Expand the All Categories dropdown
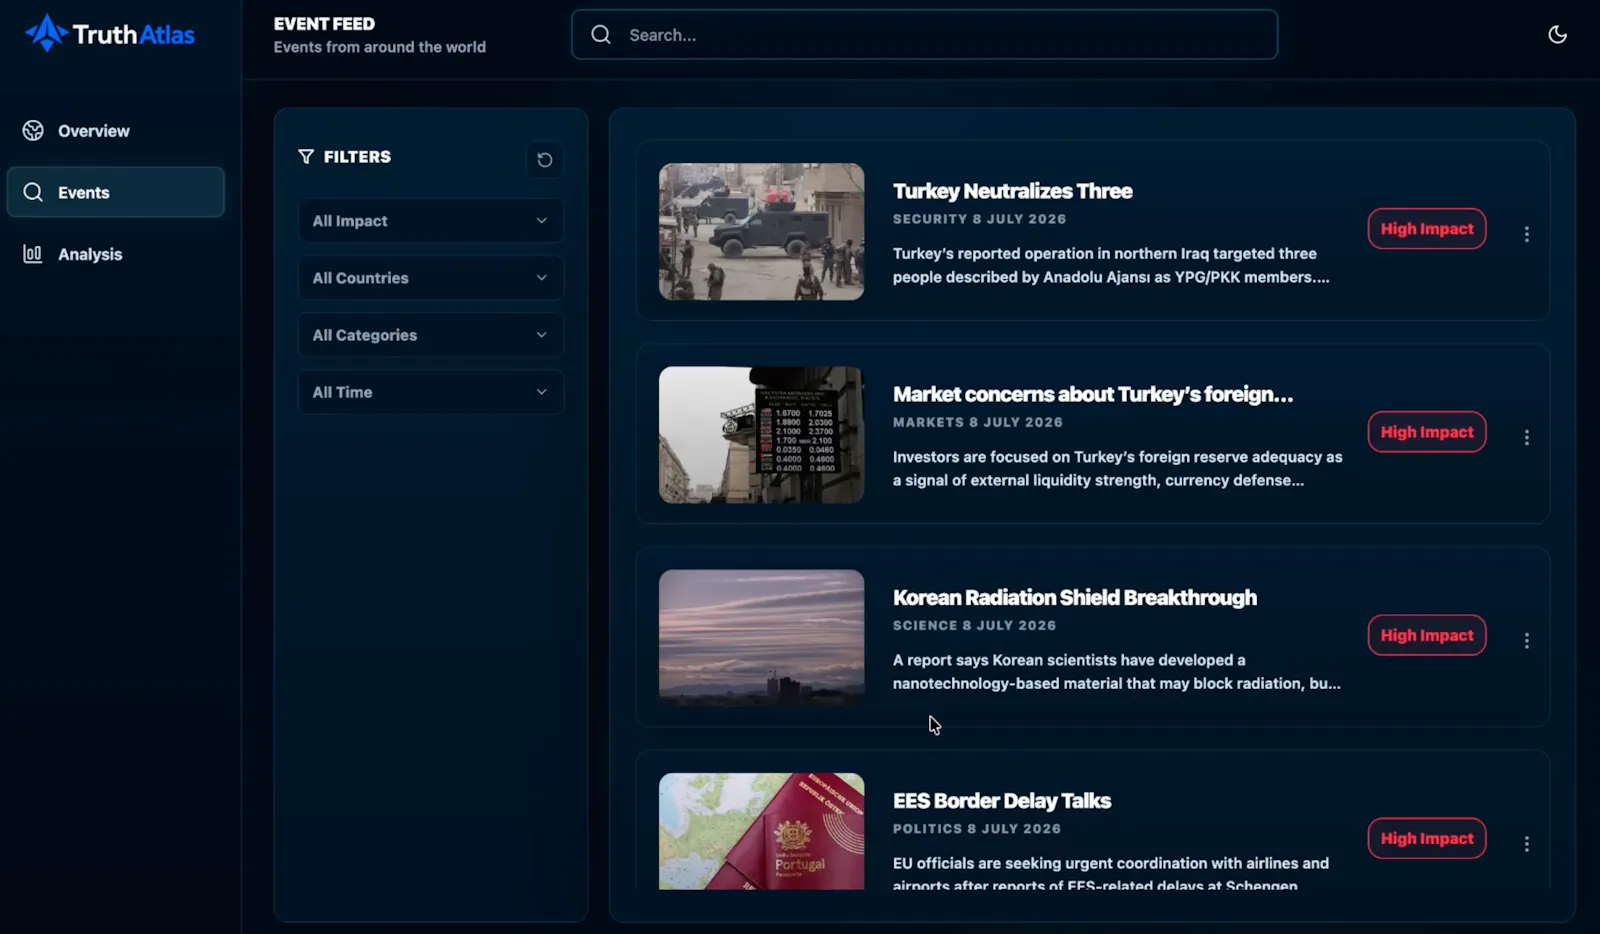 (431, 335)
